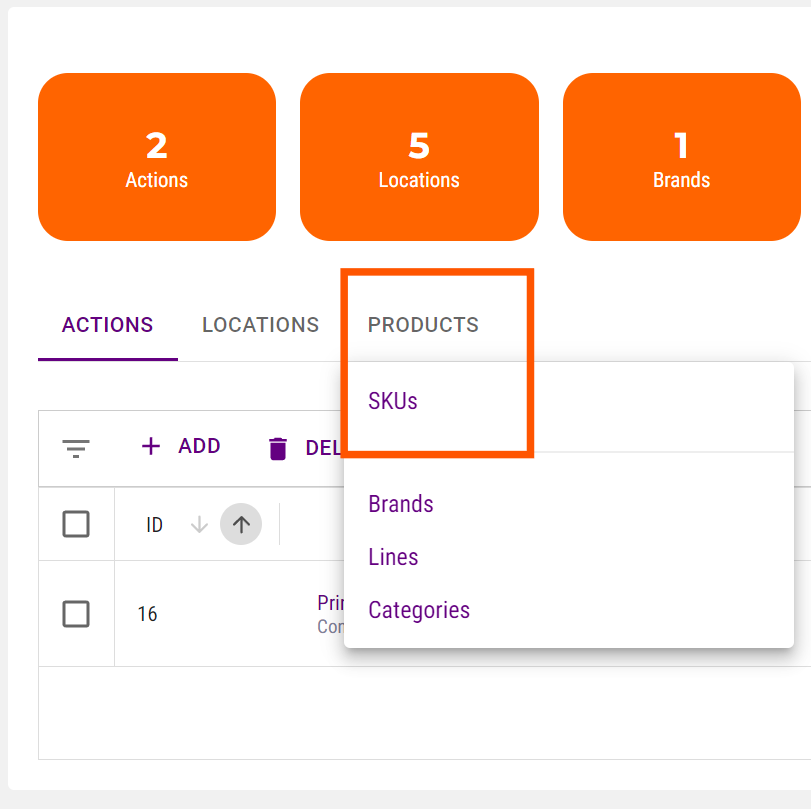Select Lines from the Products menu
The image size is (811, 809).
pyautogui.click(x=393, y=557)
